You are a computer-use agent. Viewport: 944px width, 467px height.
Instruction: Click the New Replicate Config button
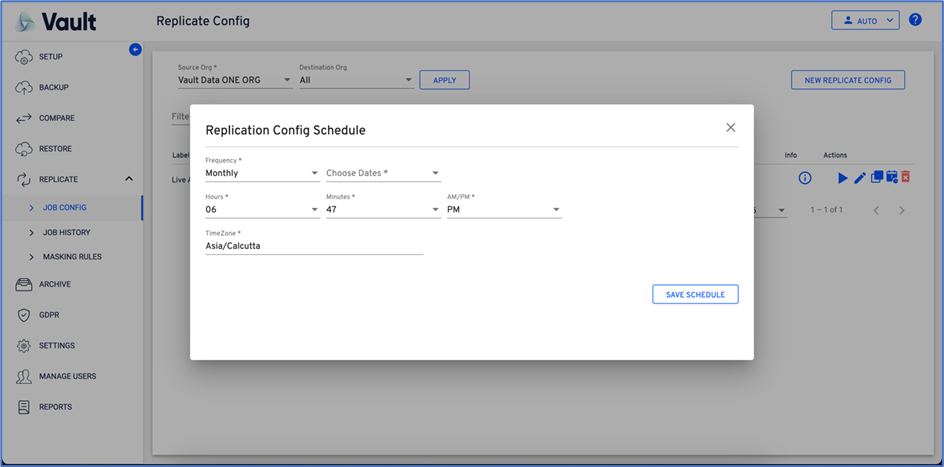point(847,80)
